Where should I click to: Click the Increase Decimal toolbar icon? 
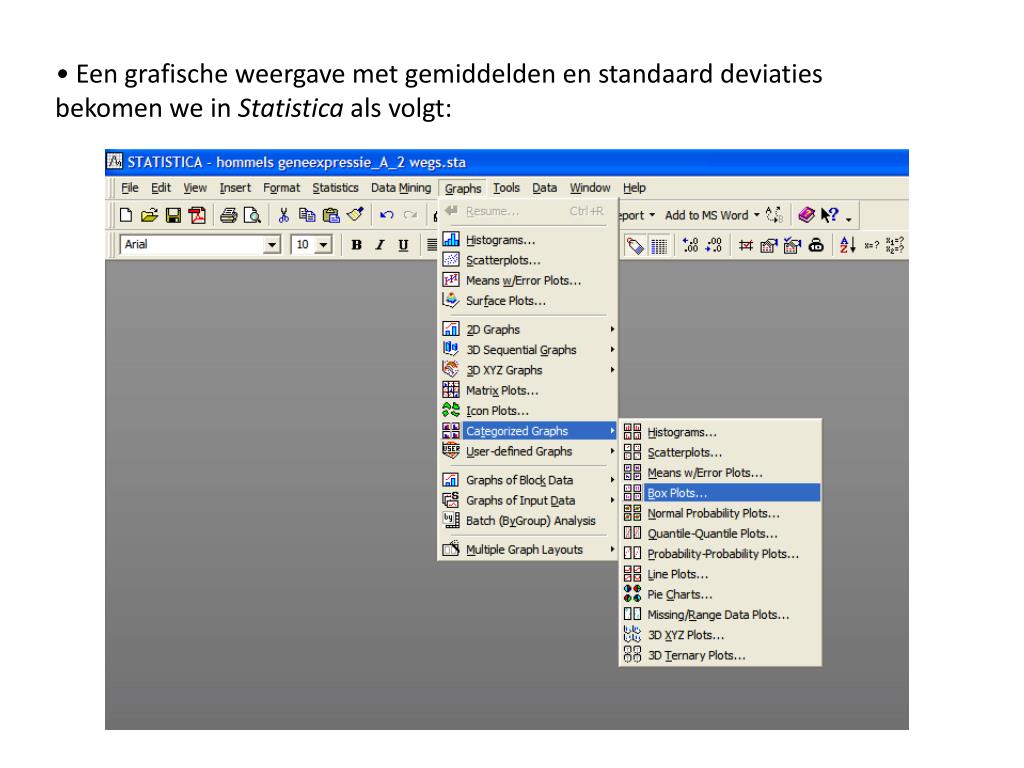[x=690, y=245]
